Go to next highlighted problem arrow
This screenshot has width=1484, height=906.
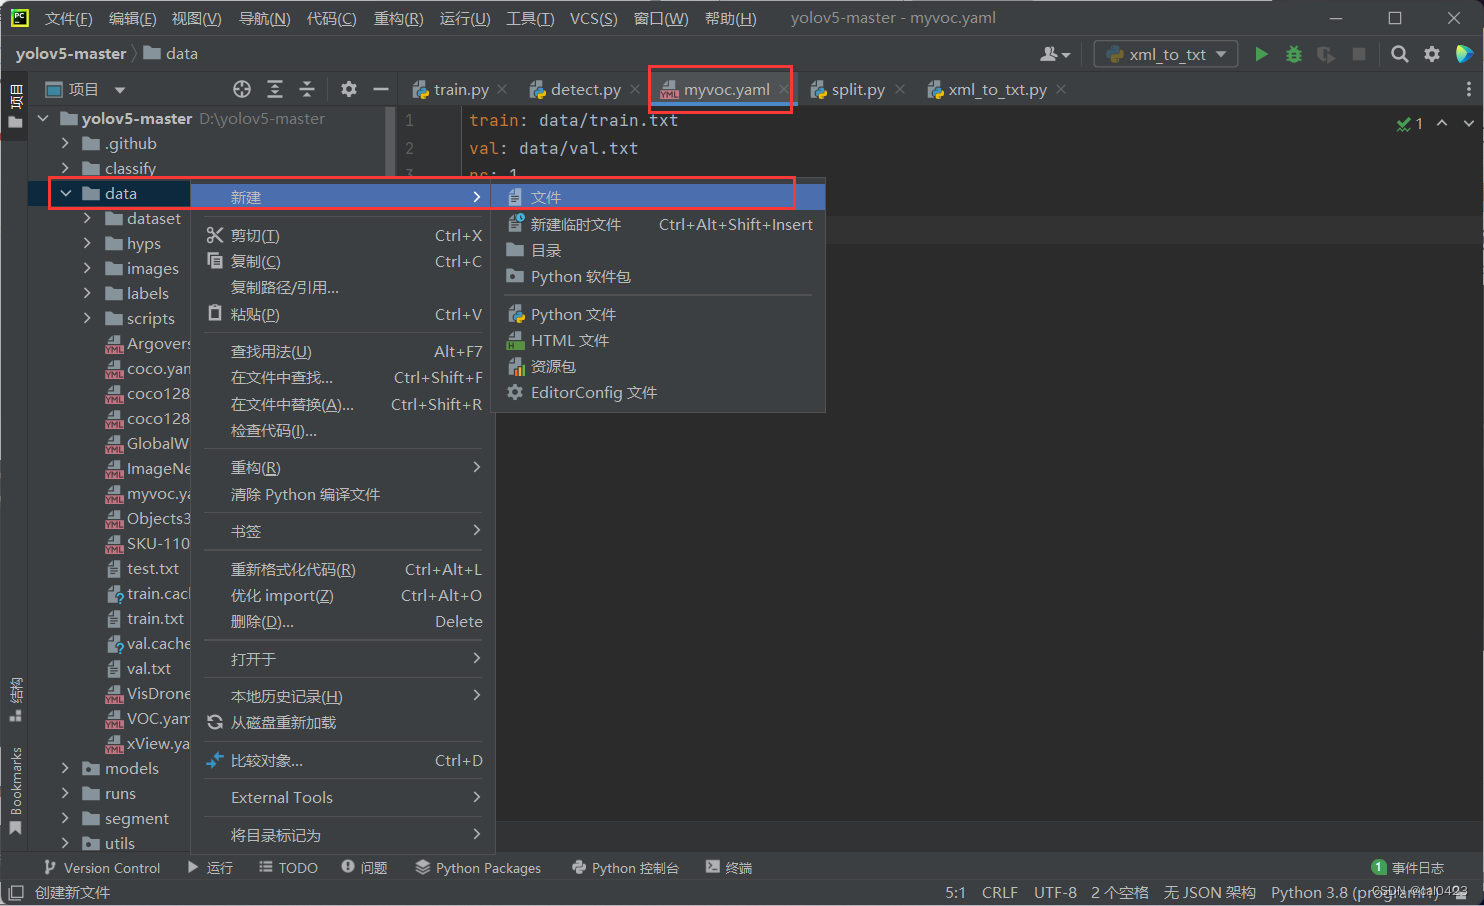(1468, 123)
